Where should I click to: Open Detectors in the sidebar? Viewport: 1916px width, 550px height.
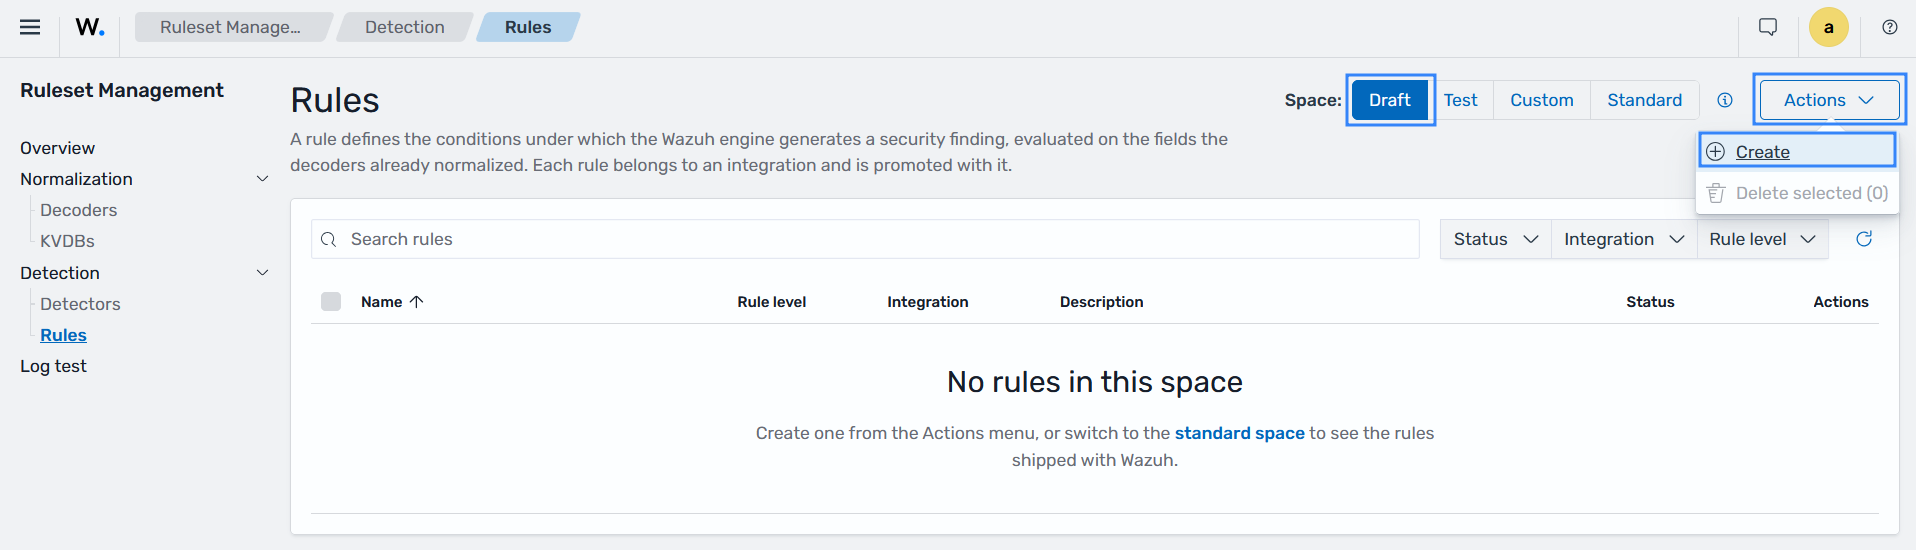[x=80, y=304]
